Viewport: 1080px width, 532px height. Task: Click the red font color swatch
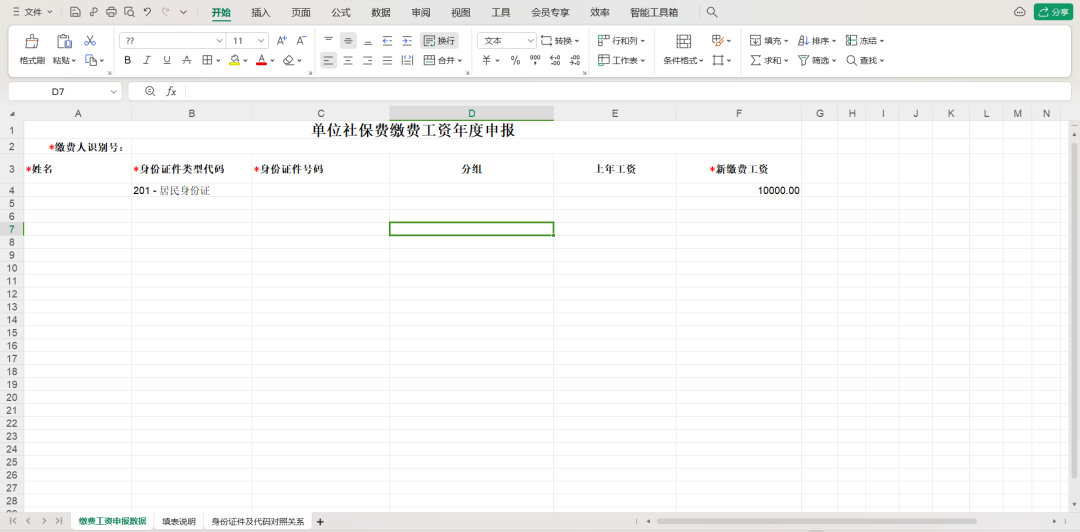(260, 60)
